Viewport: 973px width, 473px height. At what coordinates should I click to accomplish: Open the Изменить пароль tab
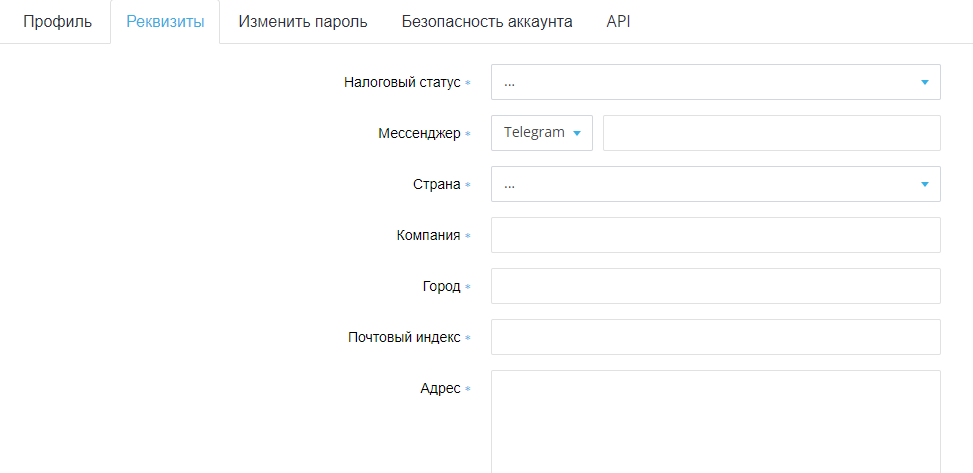pos(303,22)
